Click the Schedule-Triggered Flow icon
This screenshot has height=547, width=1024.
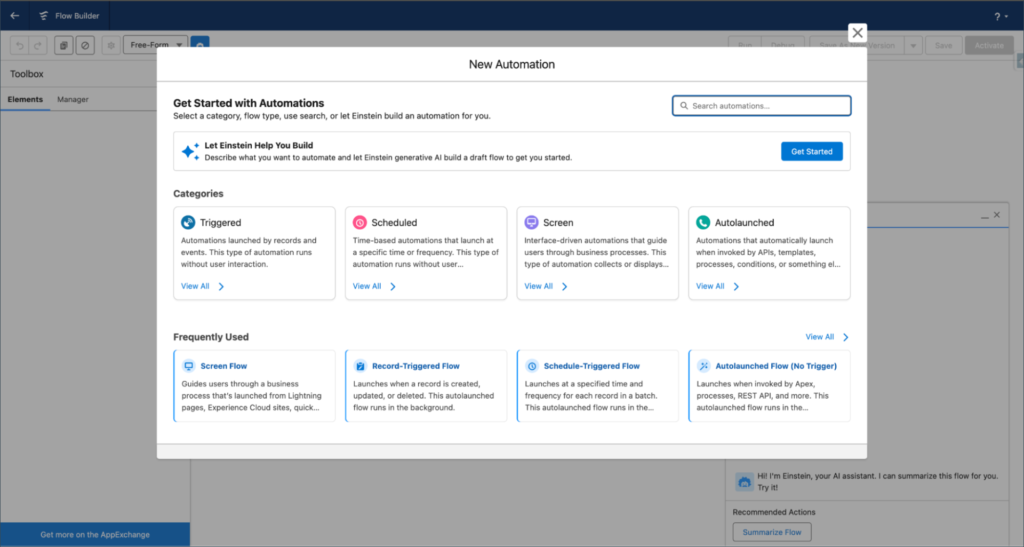click(x=533, y=366)
